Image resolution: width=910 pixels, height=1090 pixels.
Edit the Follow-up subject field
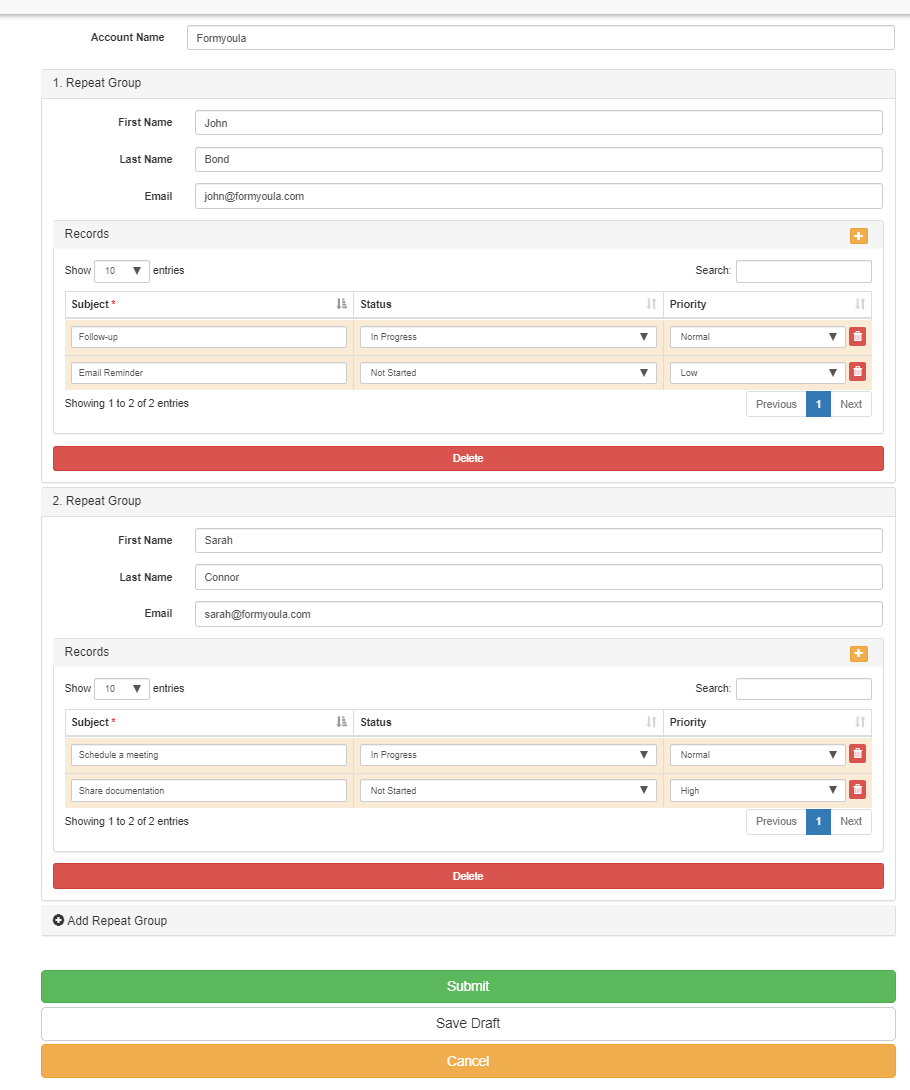pyautogui.click(x=209, y=337)
